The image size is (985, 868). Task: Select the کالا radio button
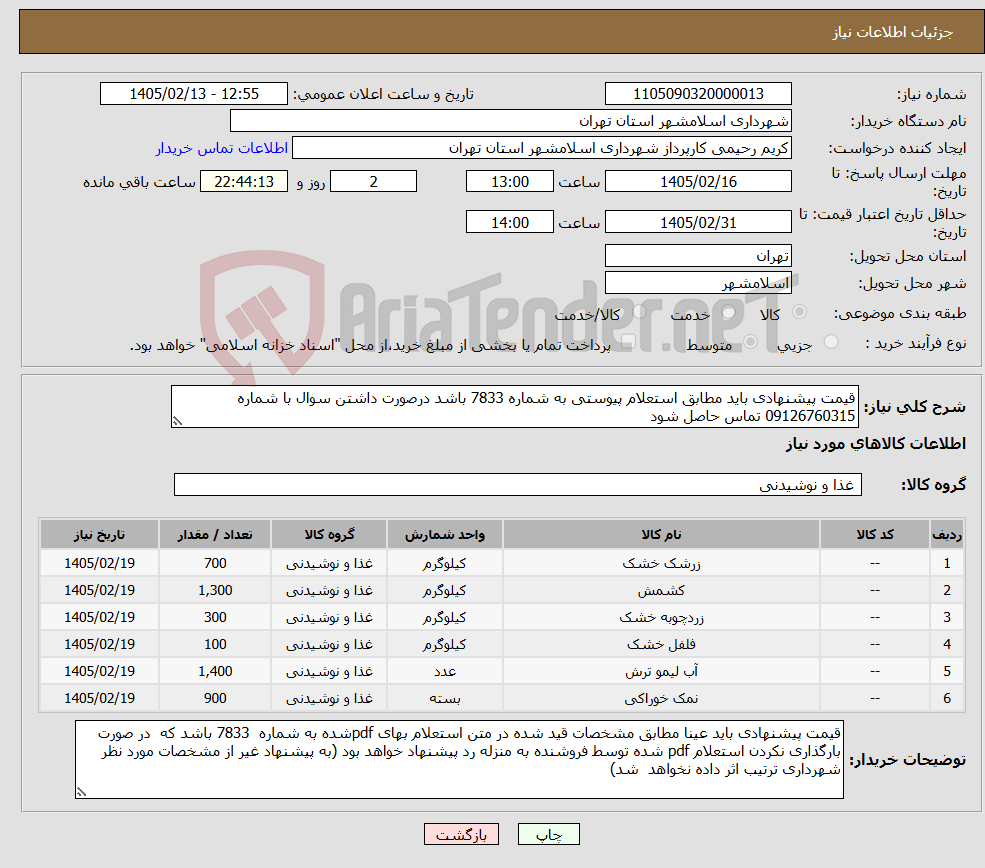point(800,312)
